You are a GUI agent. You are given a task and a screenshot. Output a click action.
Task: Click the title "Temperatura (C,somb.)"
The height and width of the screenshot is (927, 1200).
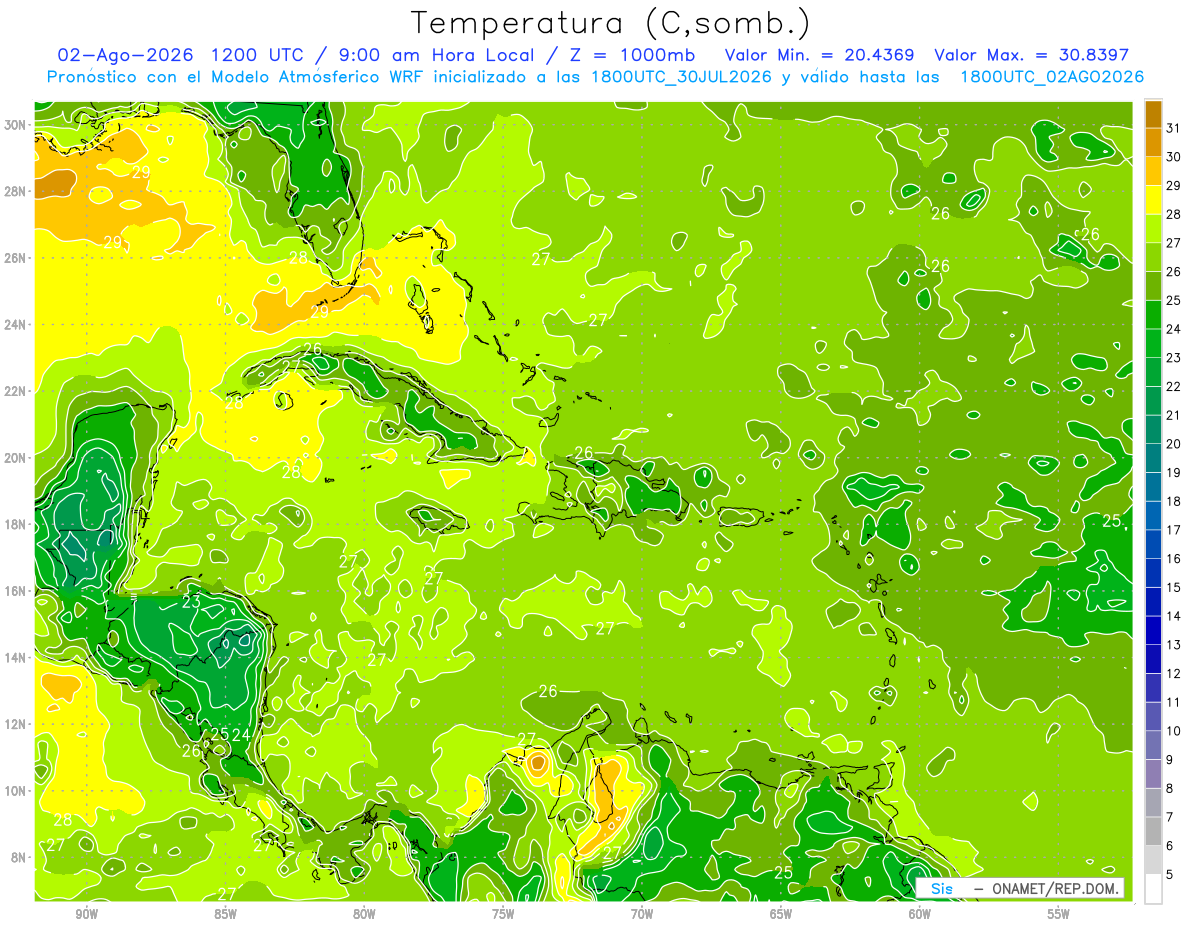[x=611, y=23]
